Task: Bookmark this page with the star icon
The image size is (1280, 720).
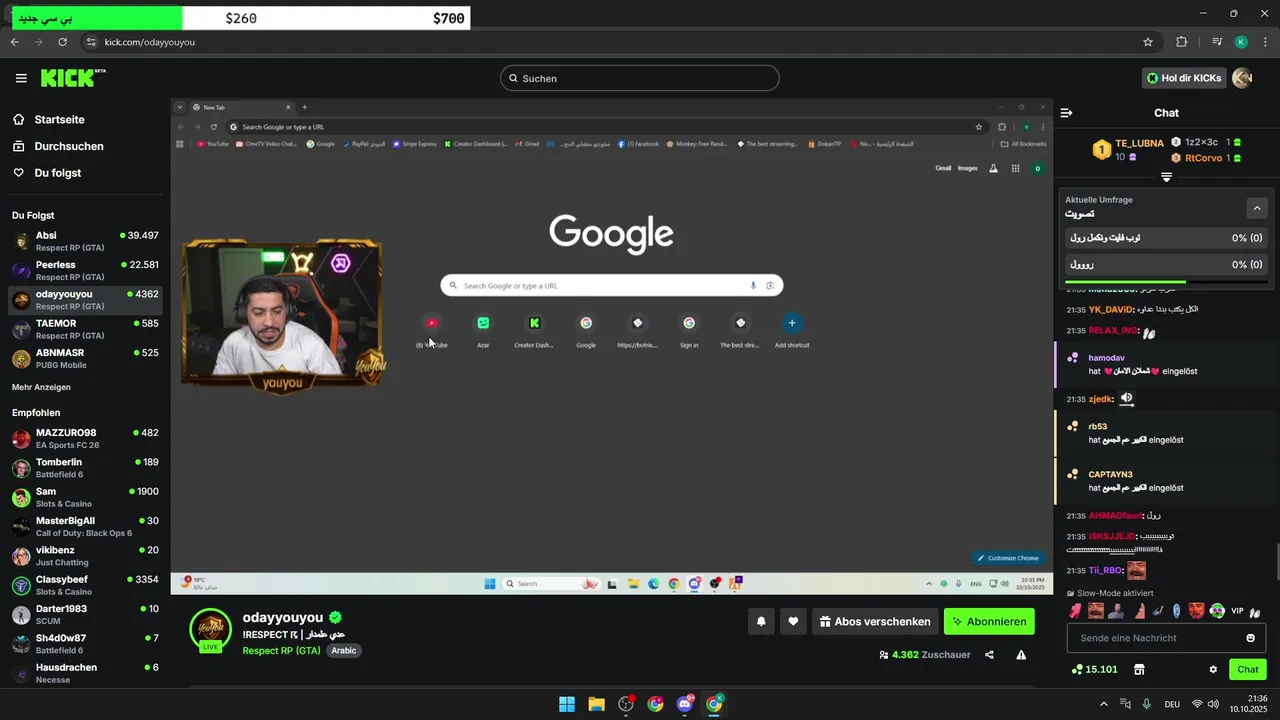Action: click(1148, 42)
